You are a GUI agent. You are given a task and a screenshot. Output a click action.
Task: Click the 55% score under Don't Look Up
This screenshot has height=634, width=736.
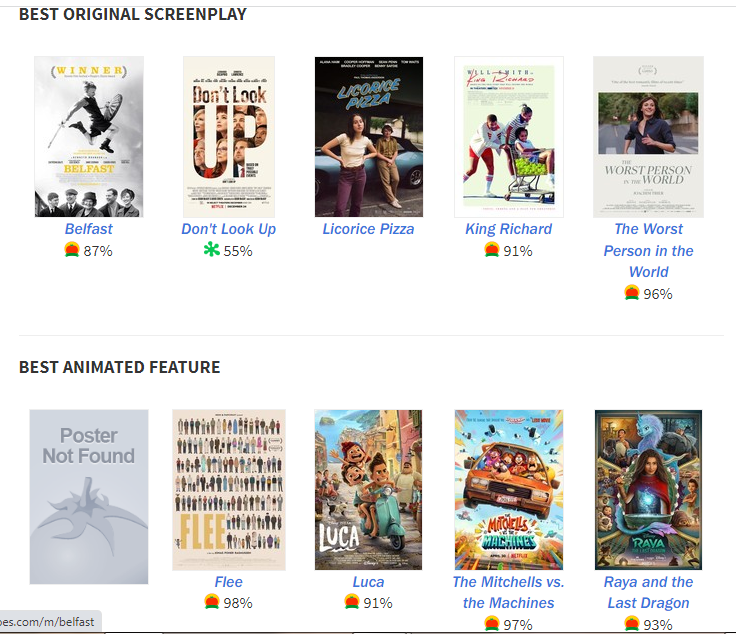pos(238,252)
